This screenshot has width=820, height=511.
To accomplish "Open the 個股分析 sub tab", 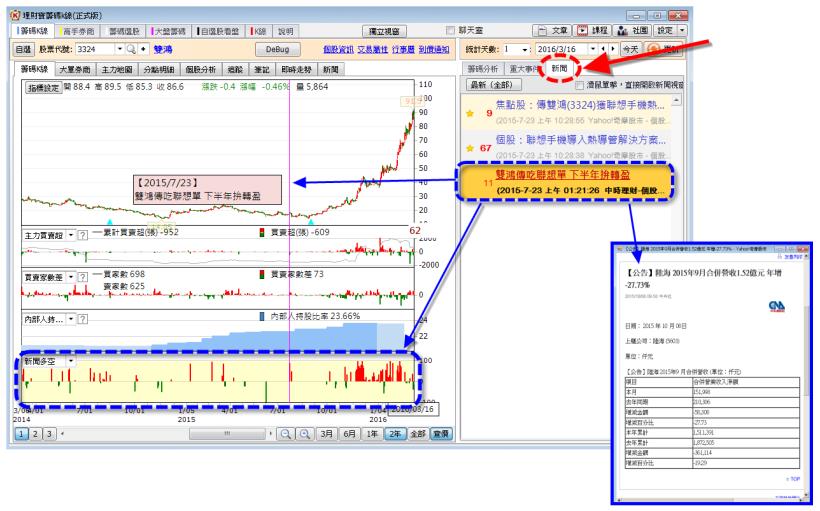I will pos(200,69).
